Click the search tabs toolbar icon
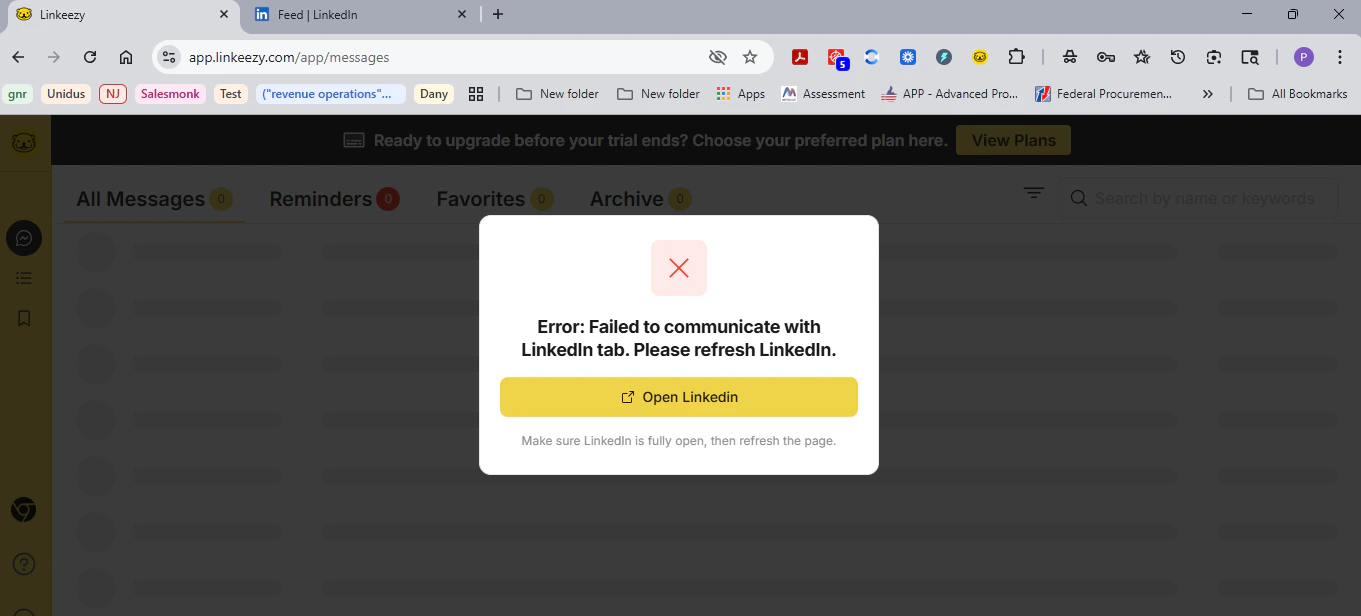Viewport: 1361px width, 616px height. [x=1250, y=57]
